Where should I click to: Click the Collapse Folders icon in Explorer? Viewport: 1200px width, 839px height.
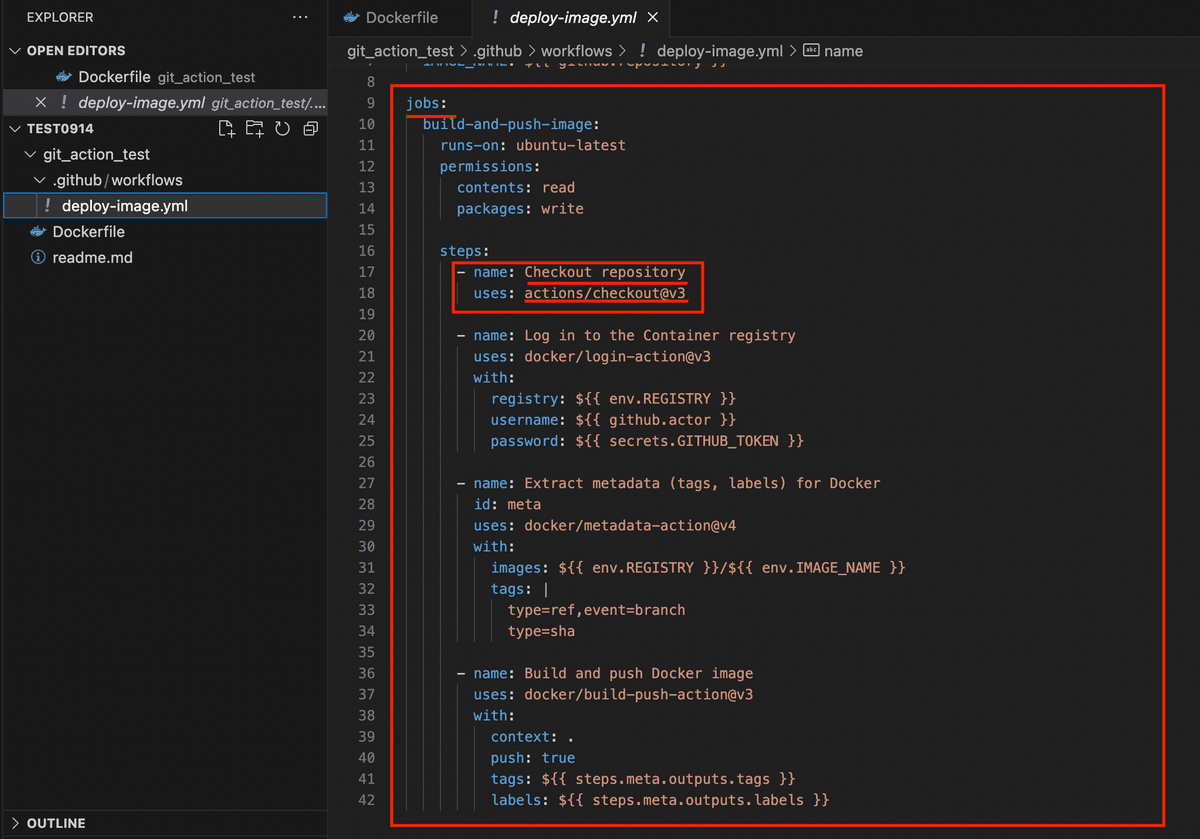pyautogui.click(x=310, y=128)
